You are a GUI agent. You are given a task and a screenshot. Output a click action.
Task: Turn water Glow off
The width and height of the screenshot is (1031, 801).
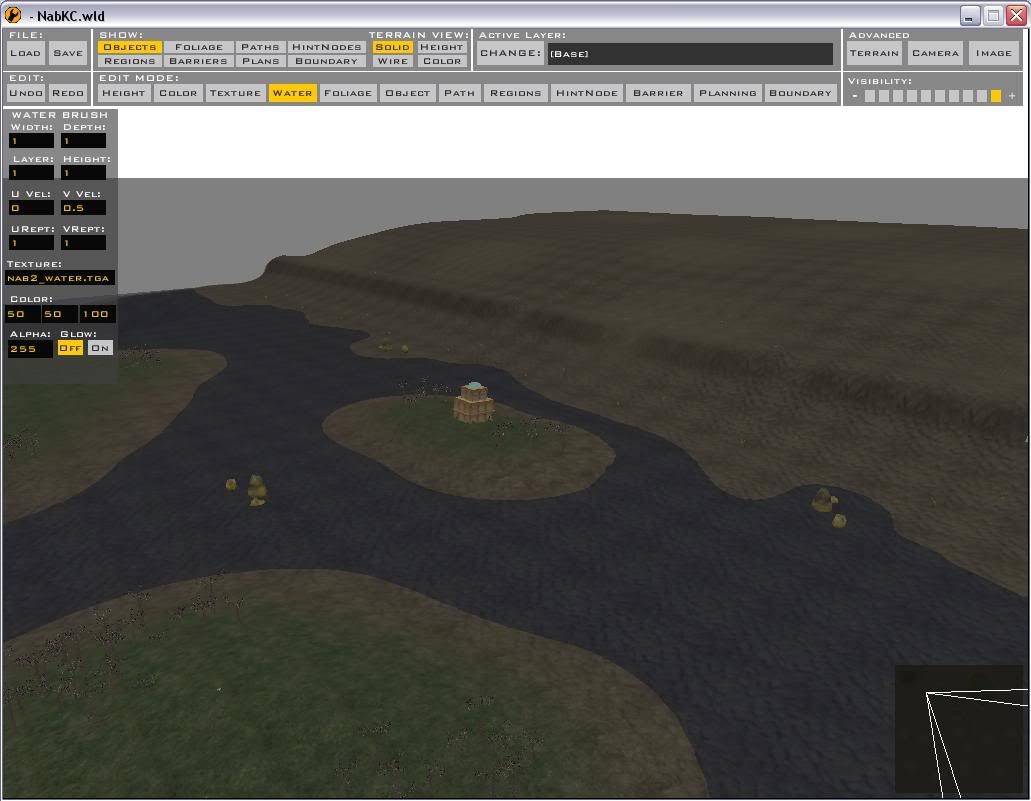pyautogui.click(x=70, y=348)
